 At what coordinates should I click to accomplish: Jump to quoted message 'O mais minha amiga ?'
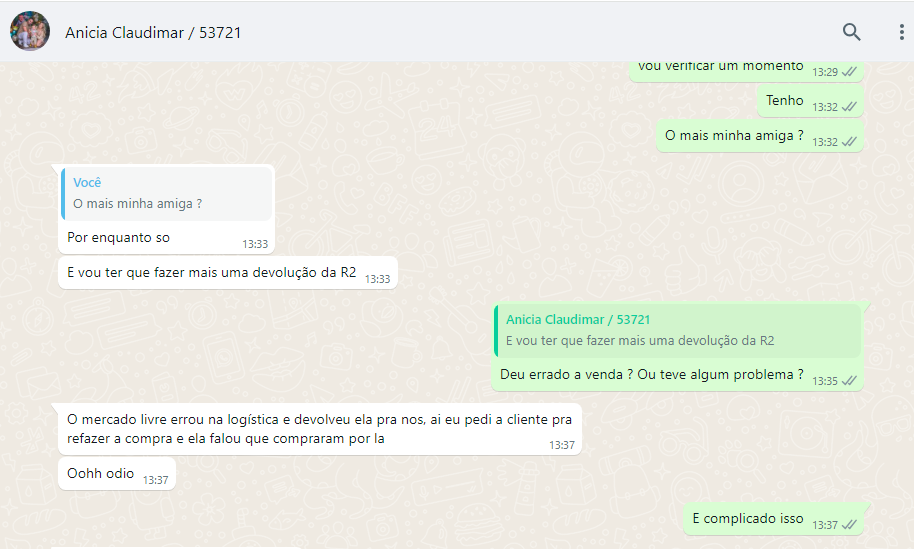pyautogui.click(x=167, y=194)
